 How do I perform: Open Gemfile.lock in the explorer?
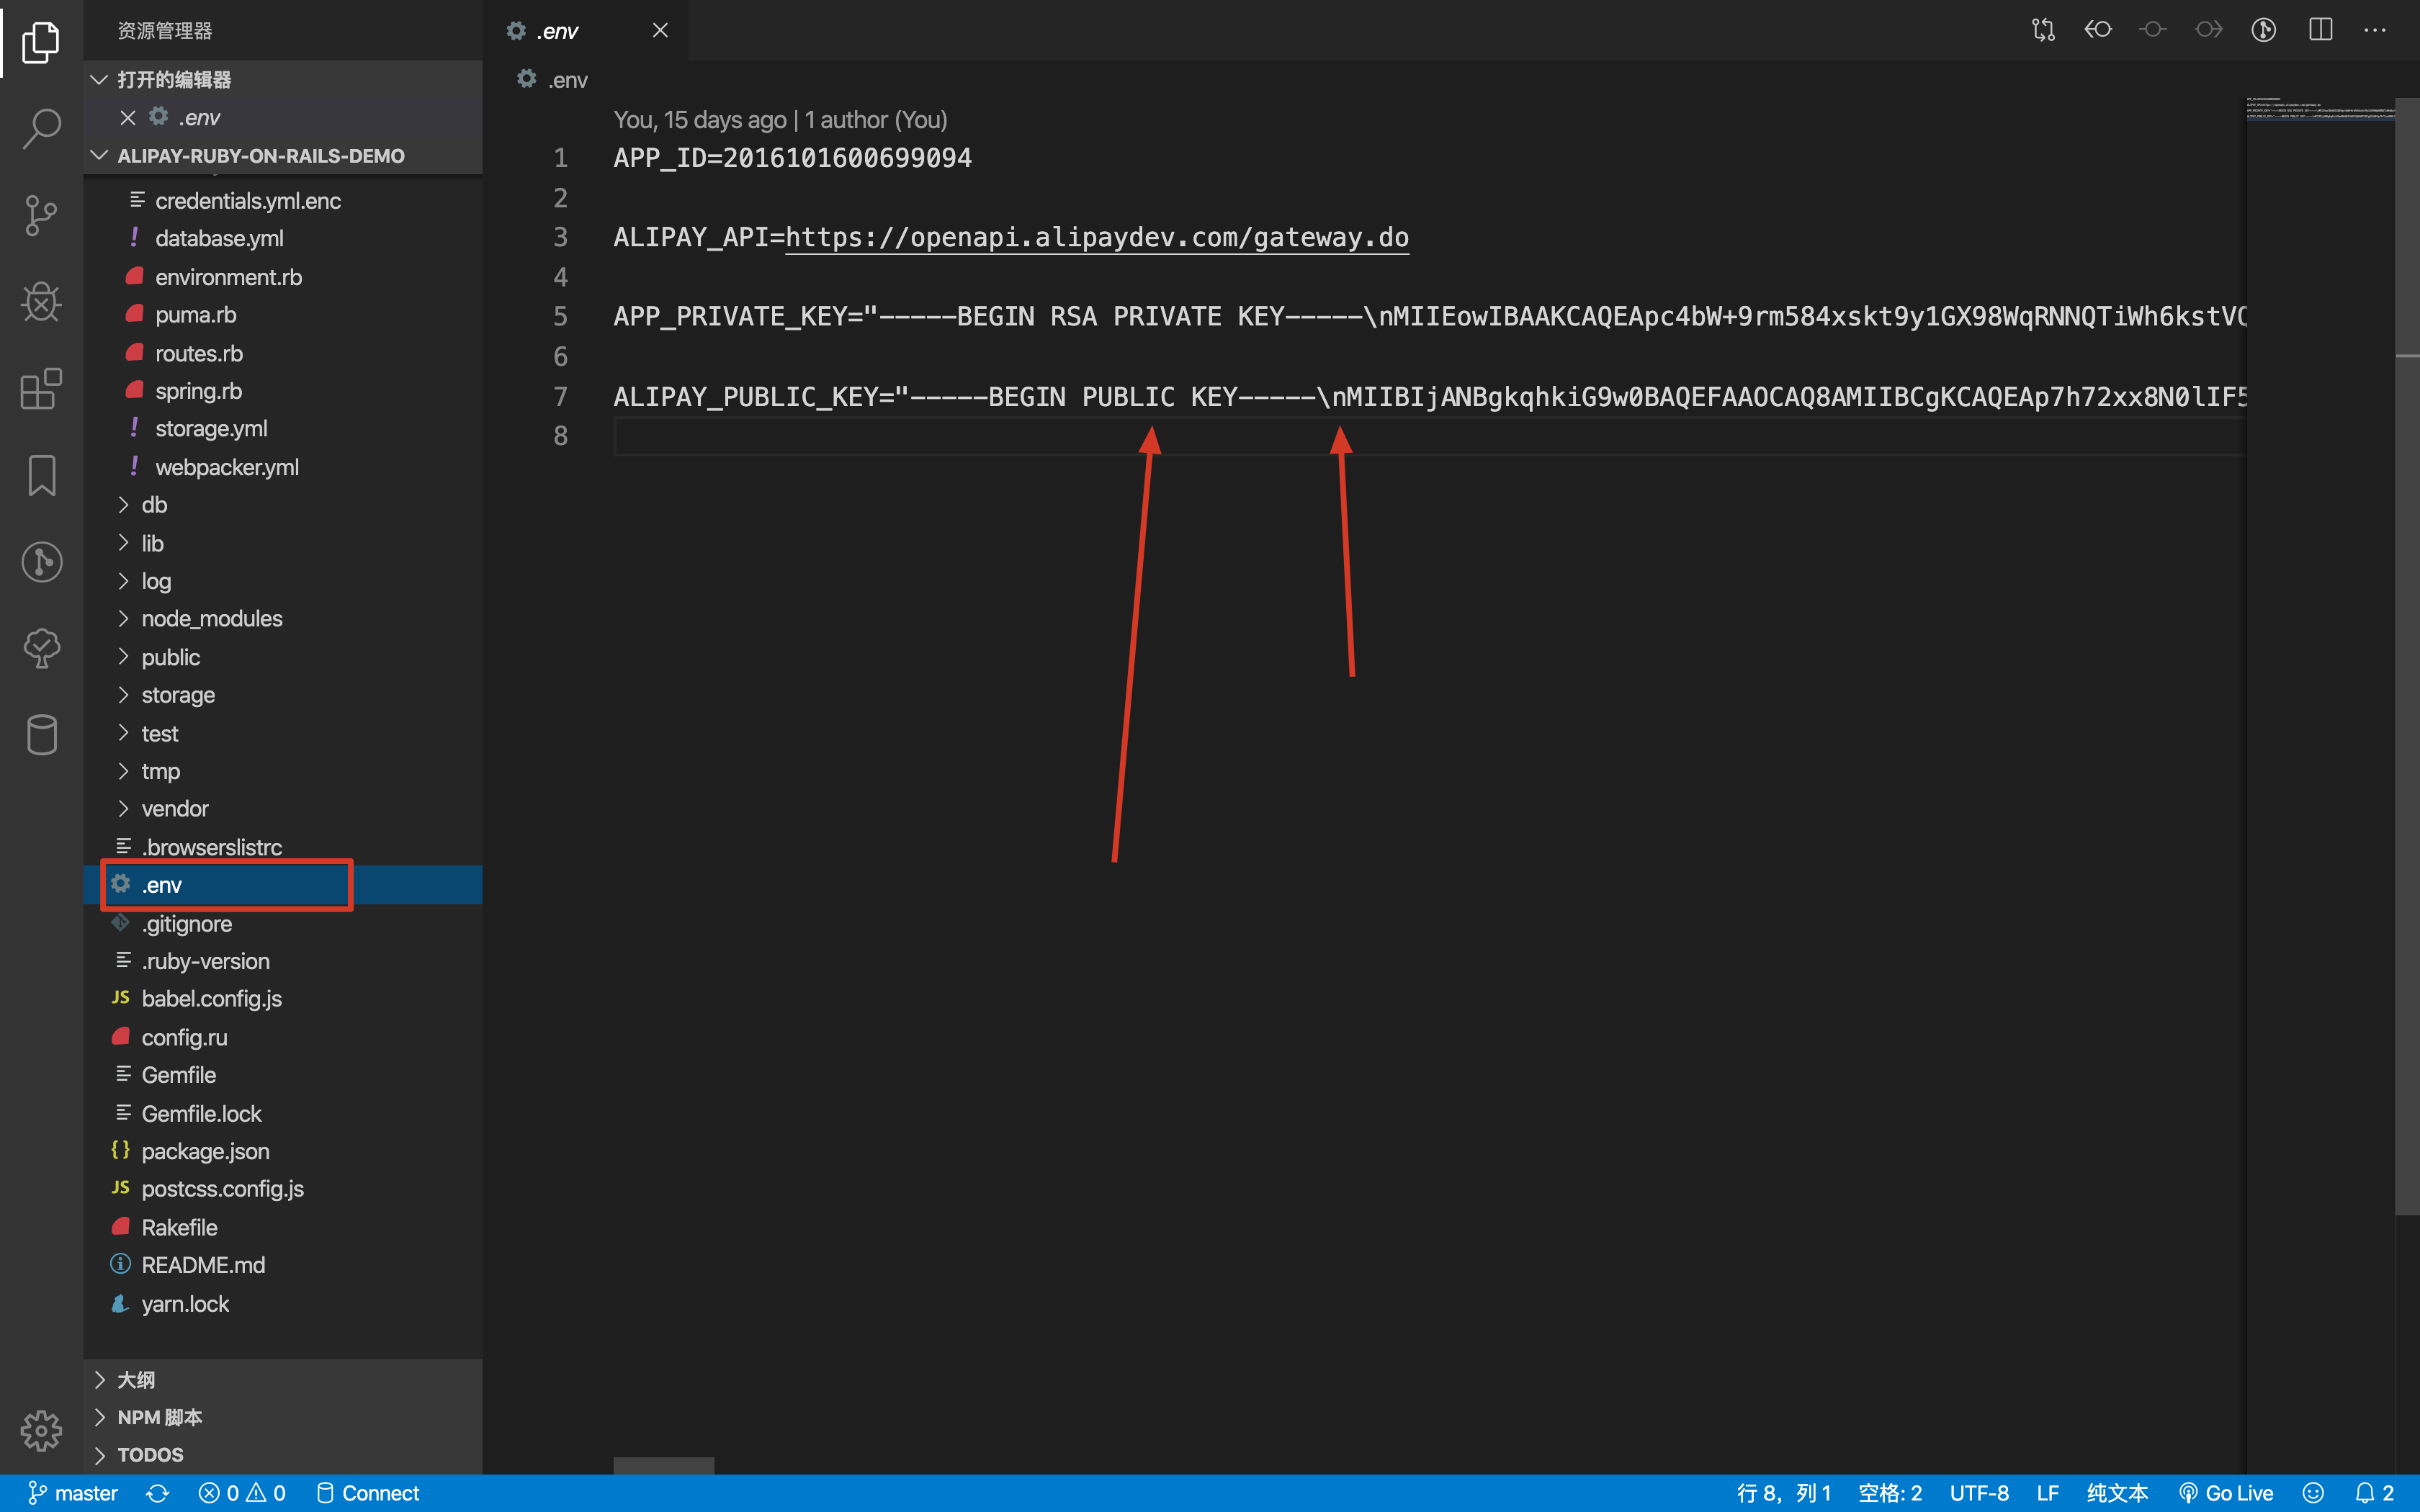tap(201, 1113)
